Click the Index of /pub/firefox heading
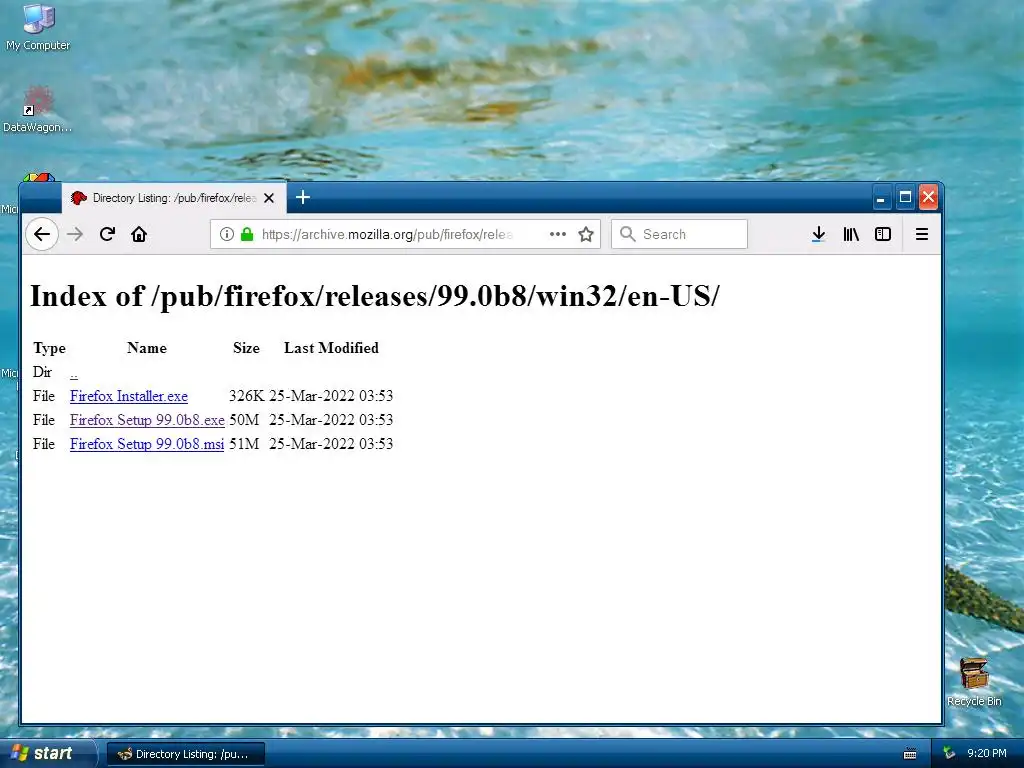 [375, 296]
